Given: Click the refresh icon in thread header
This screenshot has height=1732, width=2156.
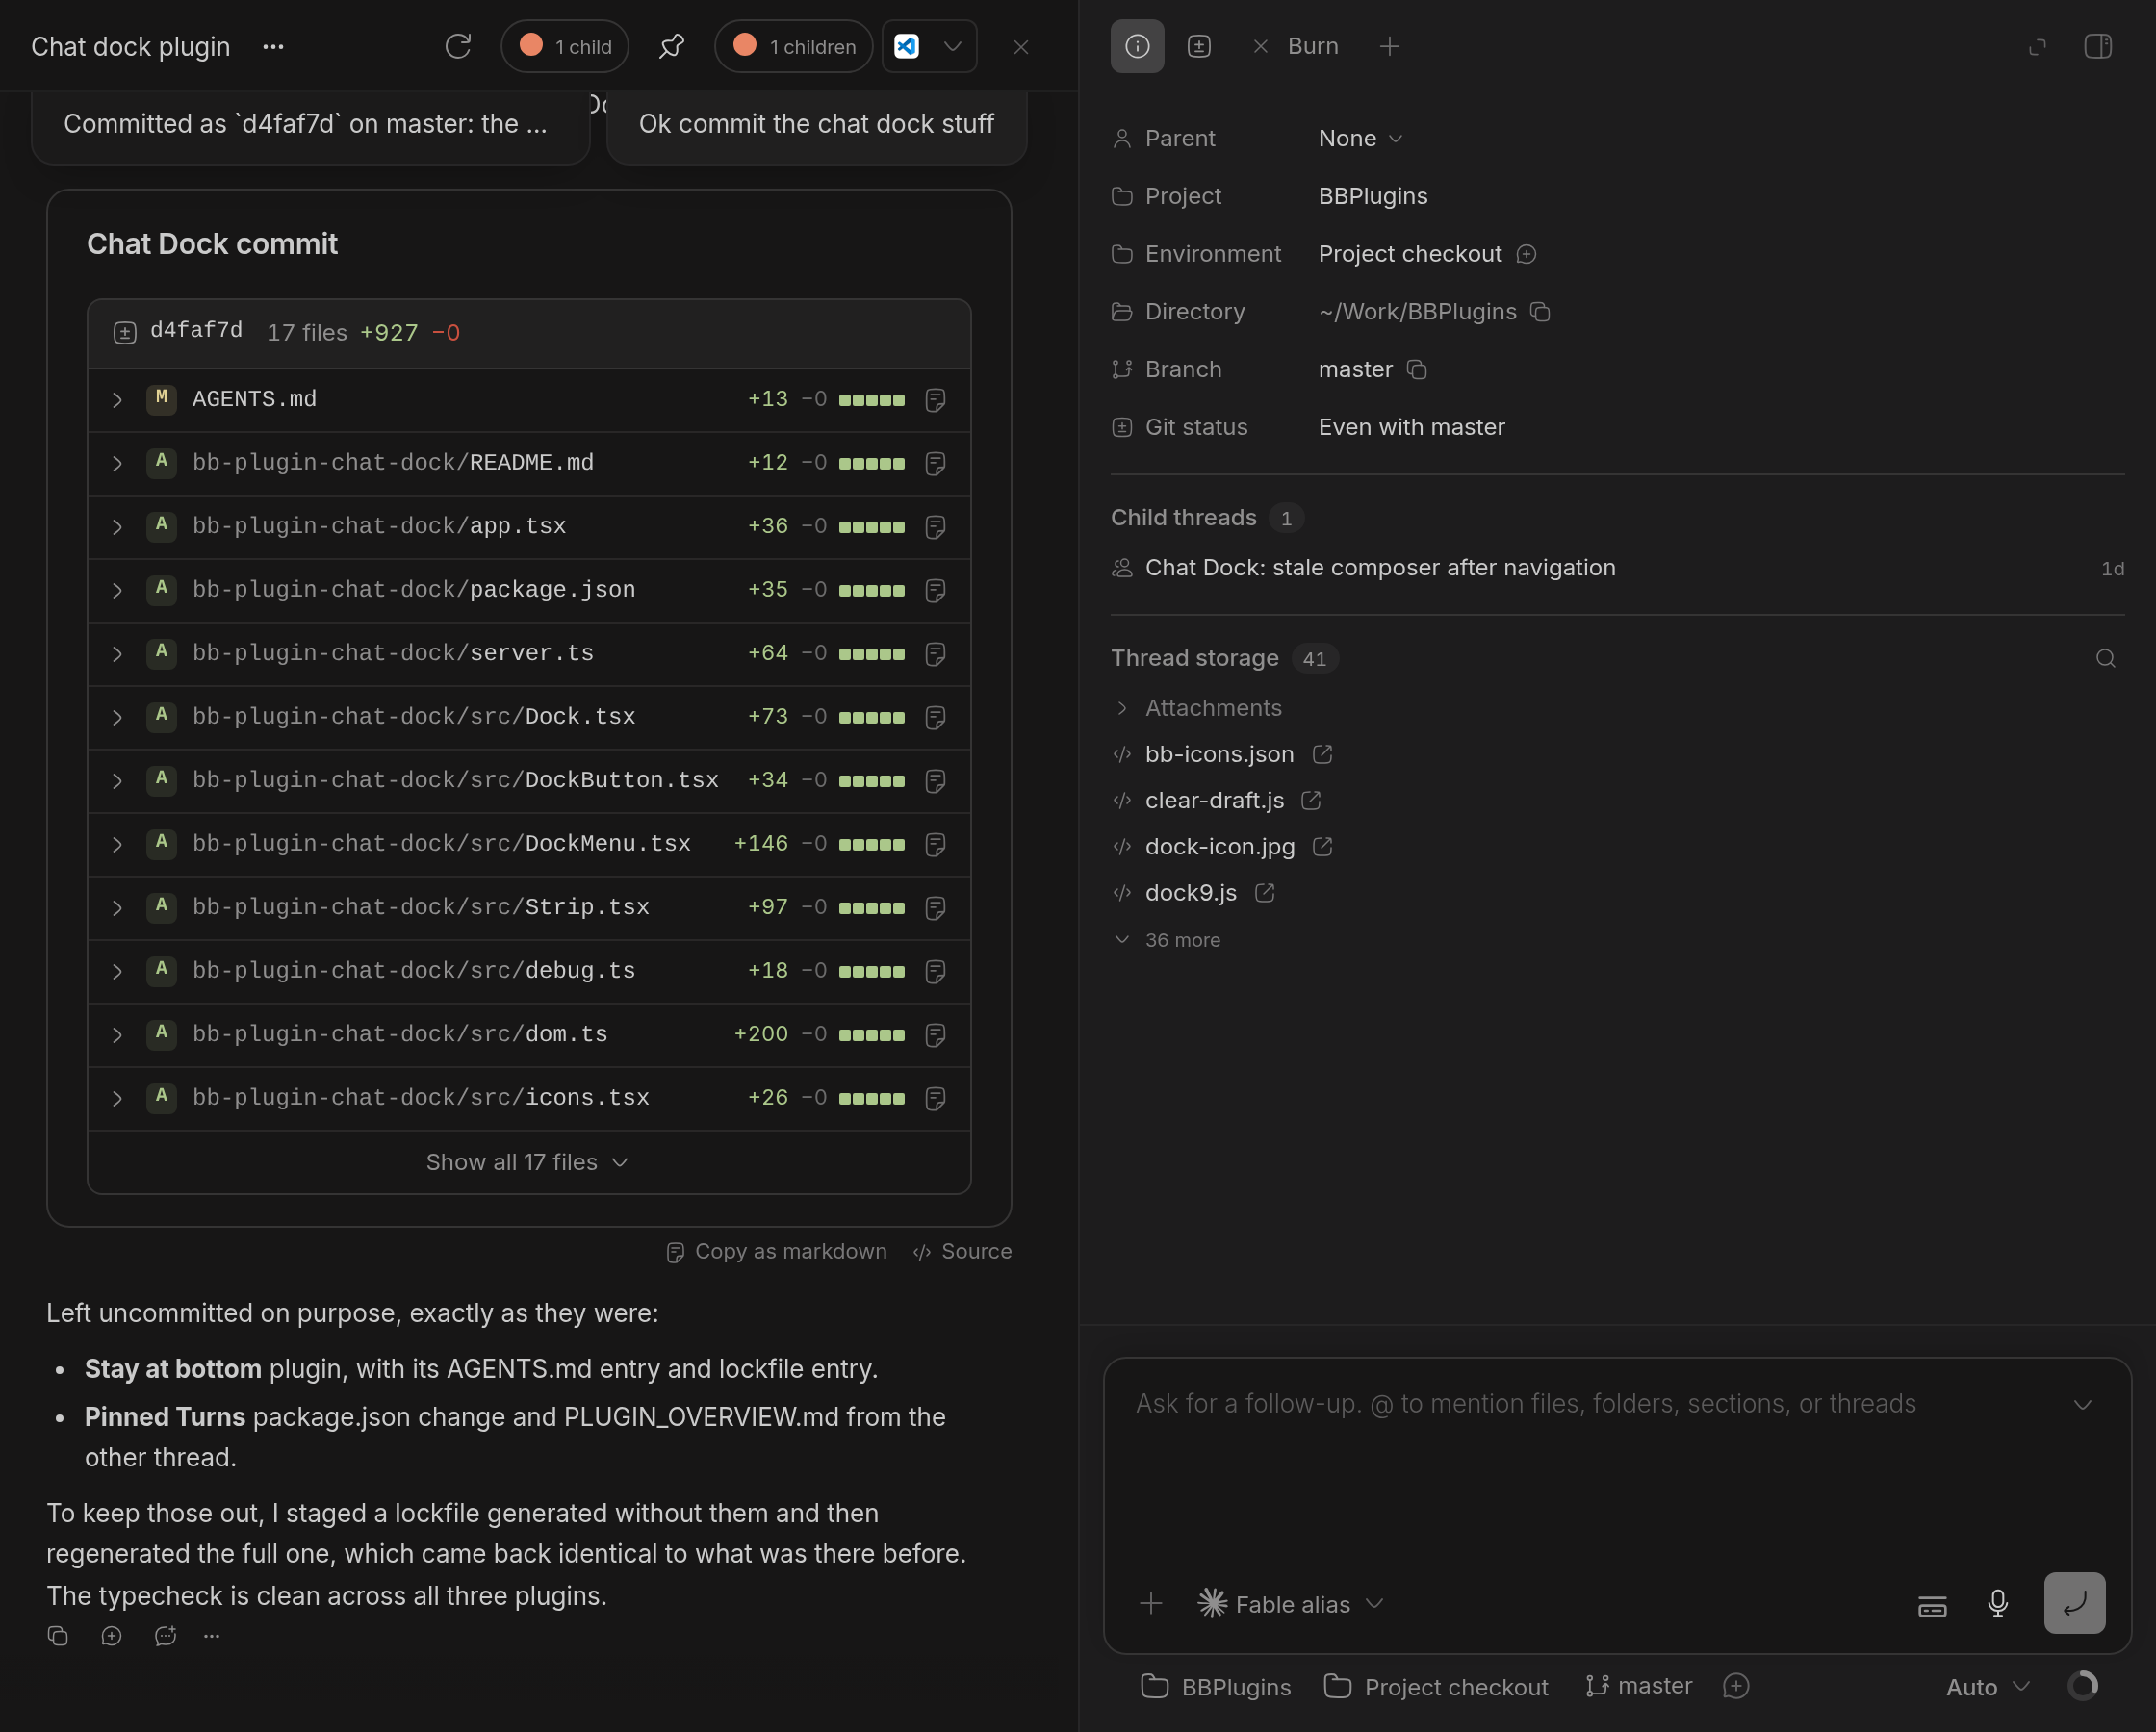Looking at the screenshot, I should [x=458, y=46].
